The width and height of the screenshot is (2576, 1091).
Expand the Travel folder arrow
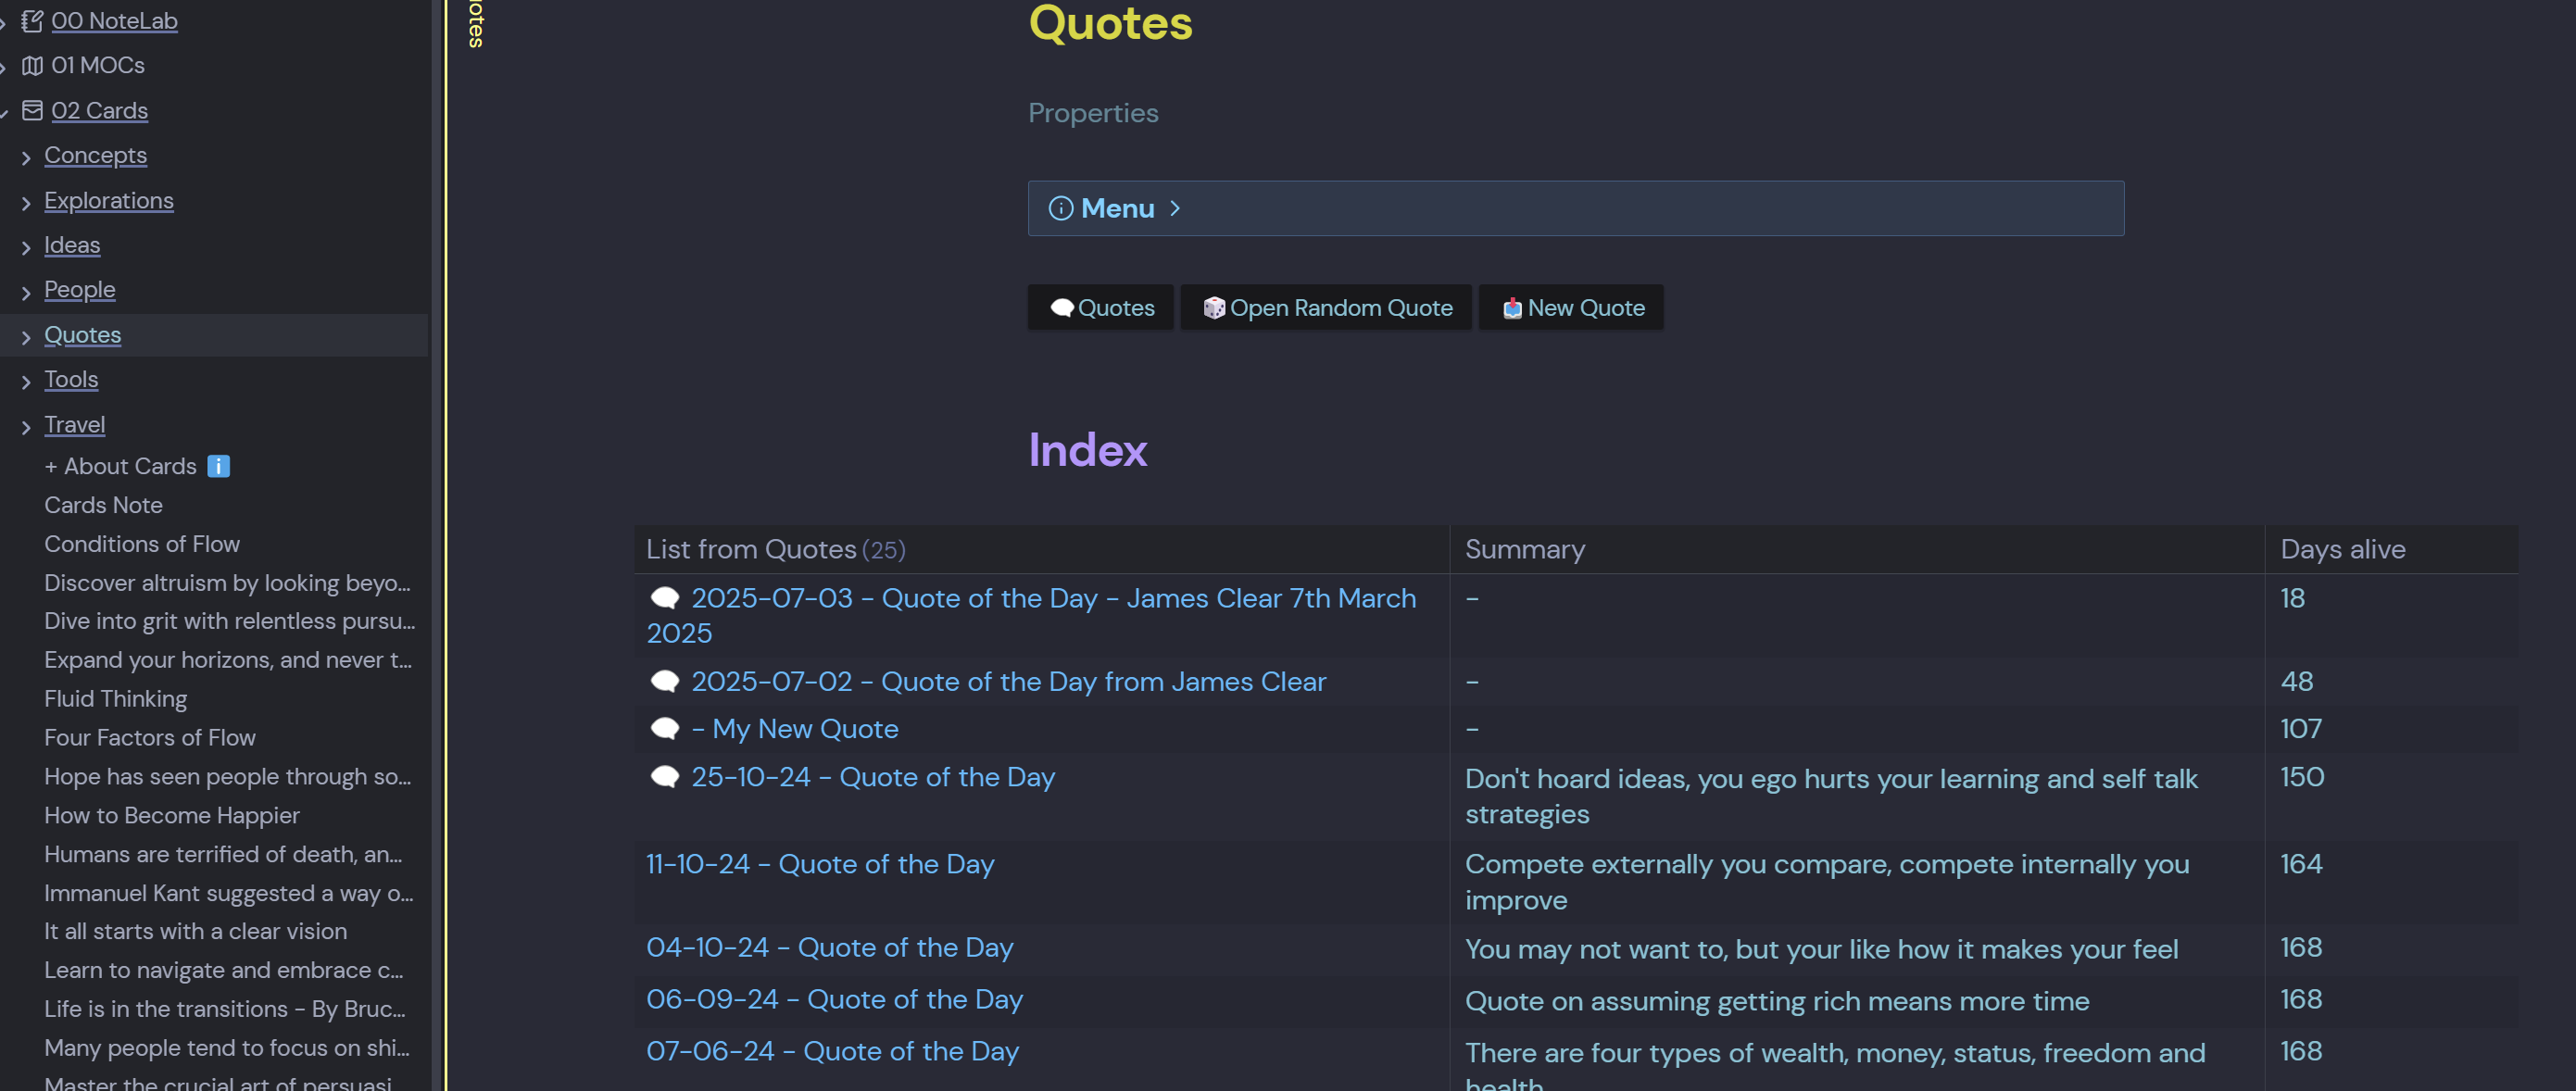(26, 427)
